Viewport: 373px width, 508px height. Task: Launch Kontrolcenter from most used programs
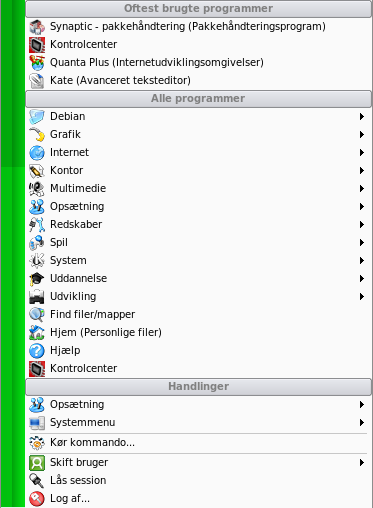[198, 45]
